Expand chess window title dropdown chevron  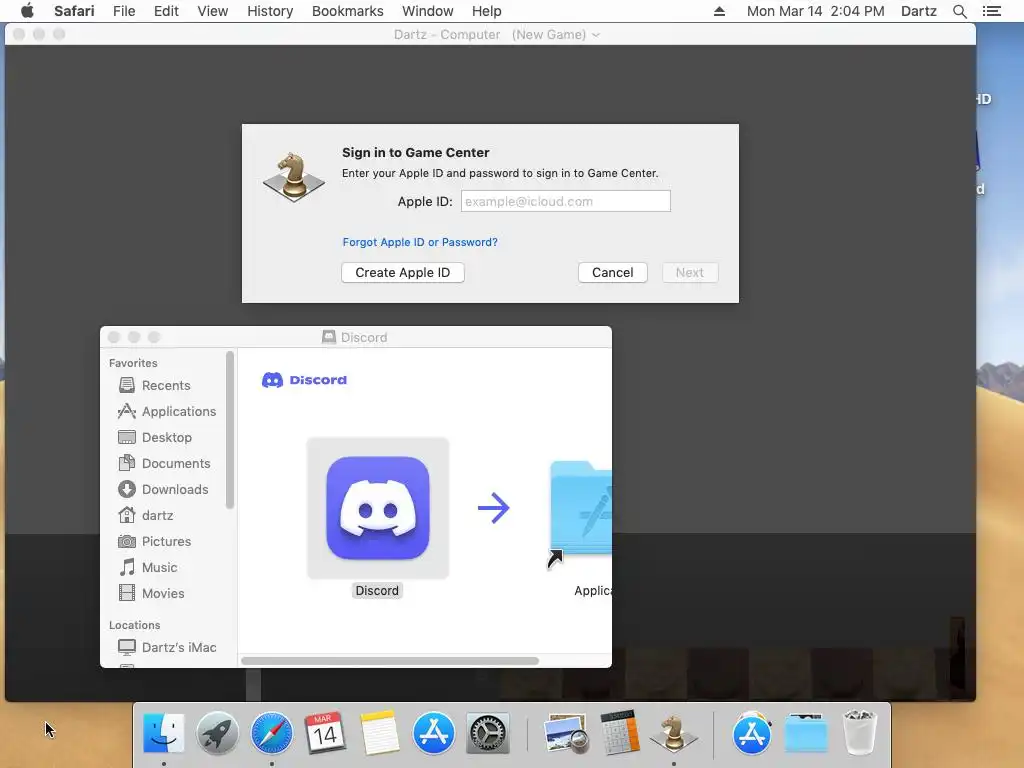pyautogui.click(x=596, y=35)
